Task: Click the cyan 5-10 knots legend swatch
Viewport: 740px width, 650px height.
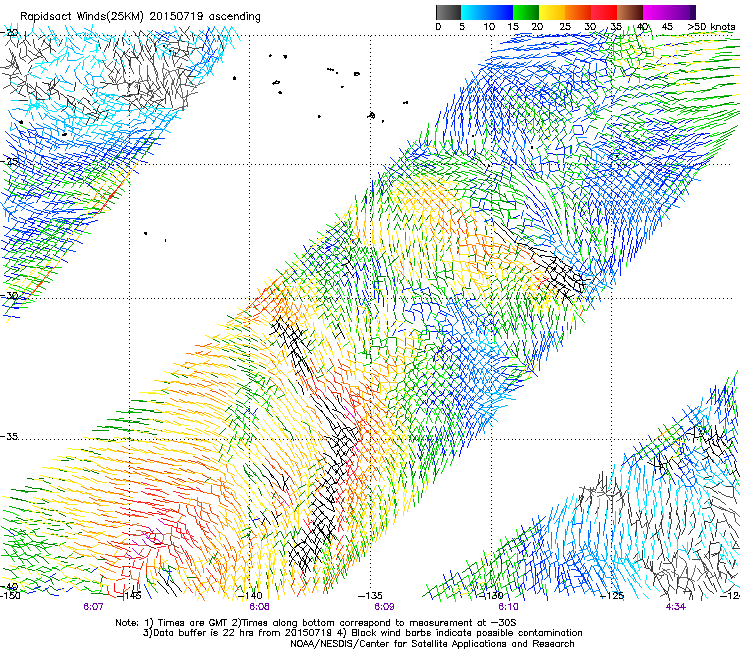Action: (x=473, y=12)
